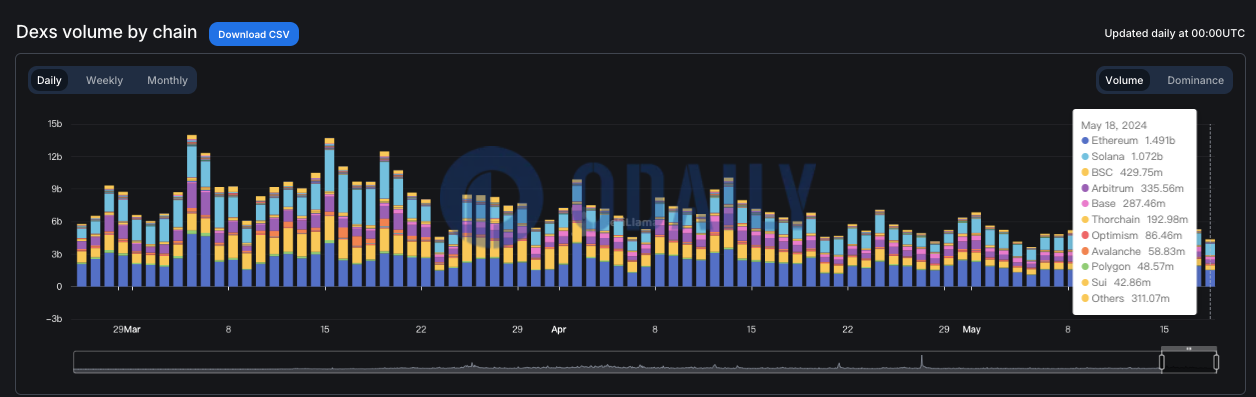Screen dimensions: 1256x397
Task: Click 'May 18, 2024' tooltip date
Action: (x=1113, y=125)
